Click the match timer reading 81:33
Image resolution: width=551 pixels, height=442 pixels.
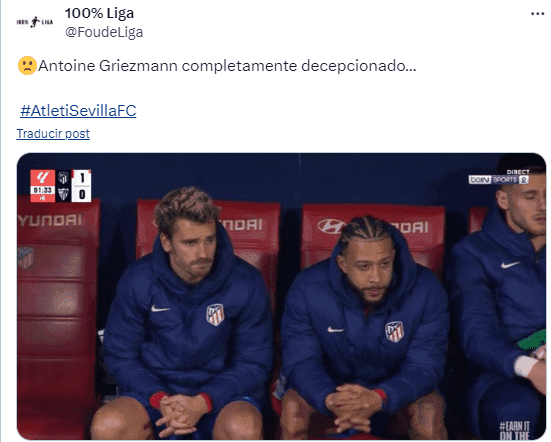point(43,190)
